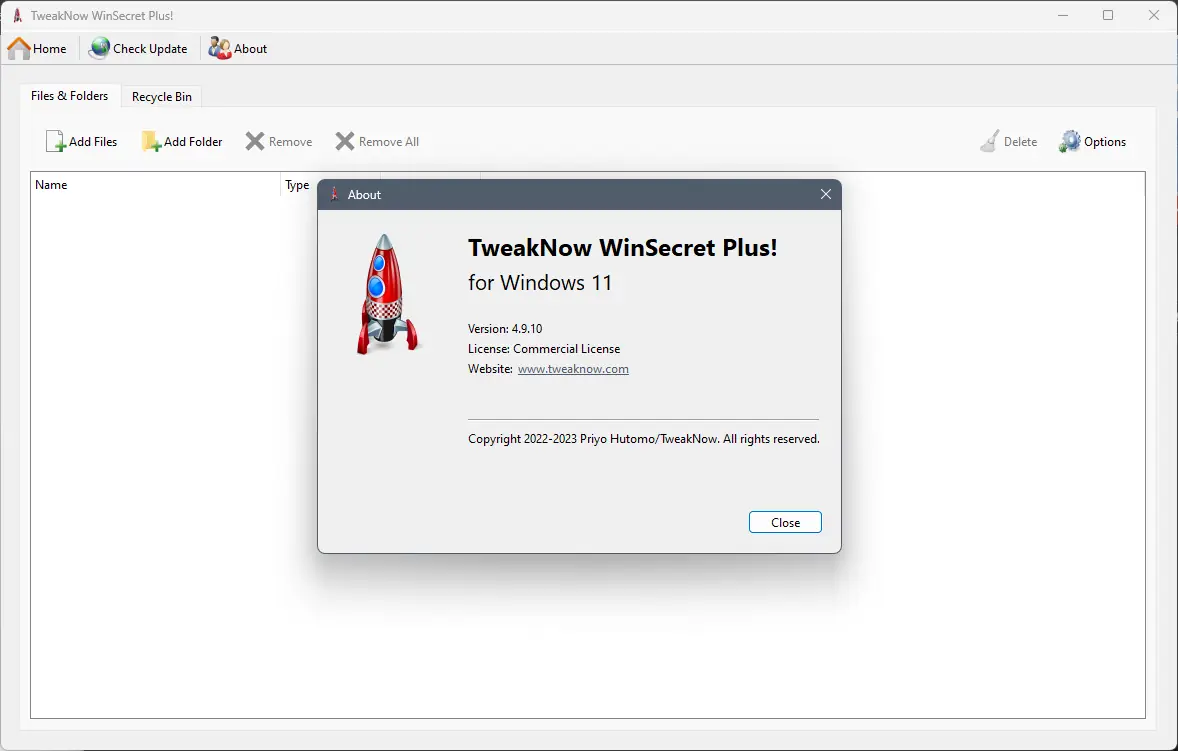This screenshot has width=1178, height=751.
Task: Click the Add Folder icon
Action: pyautogui.click(x=151, y=141)
